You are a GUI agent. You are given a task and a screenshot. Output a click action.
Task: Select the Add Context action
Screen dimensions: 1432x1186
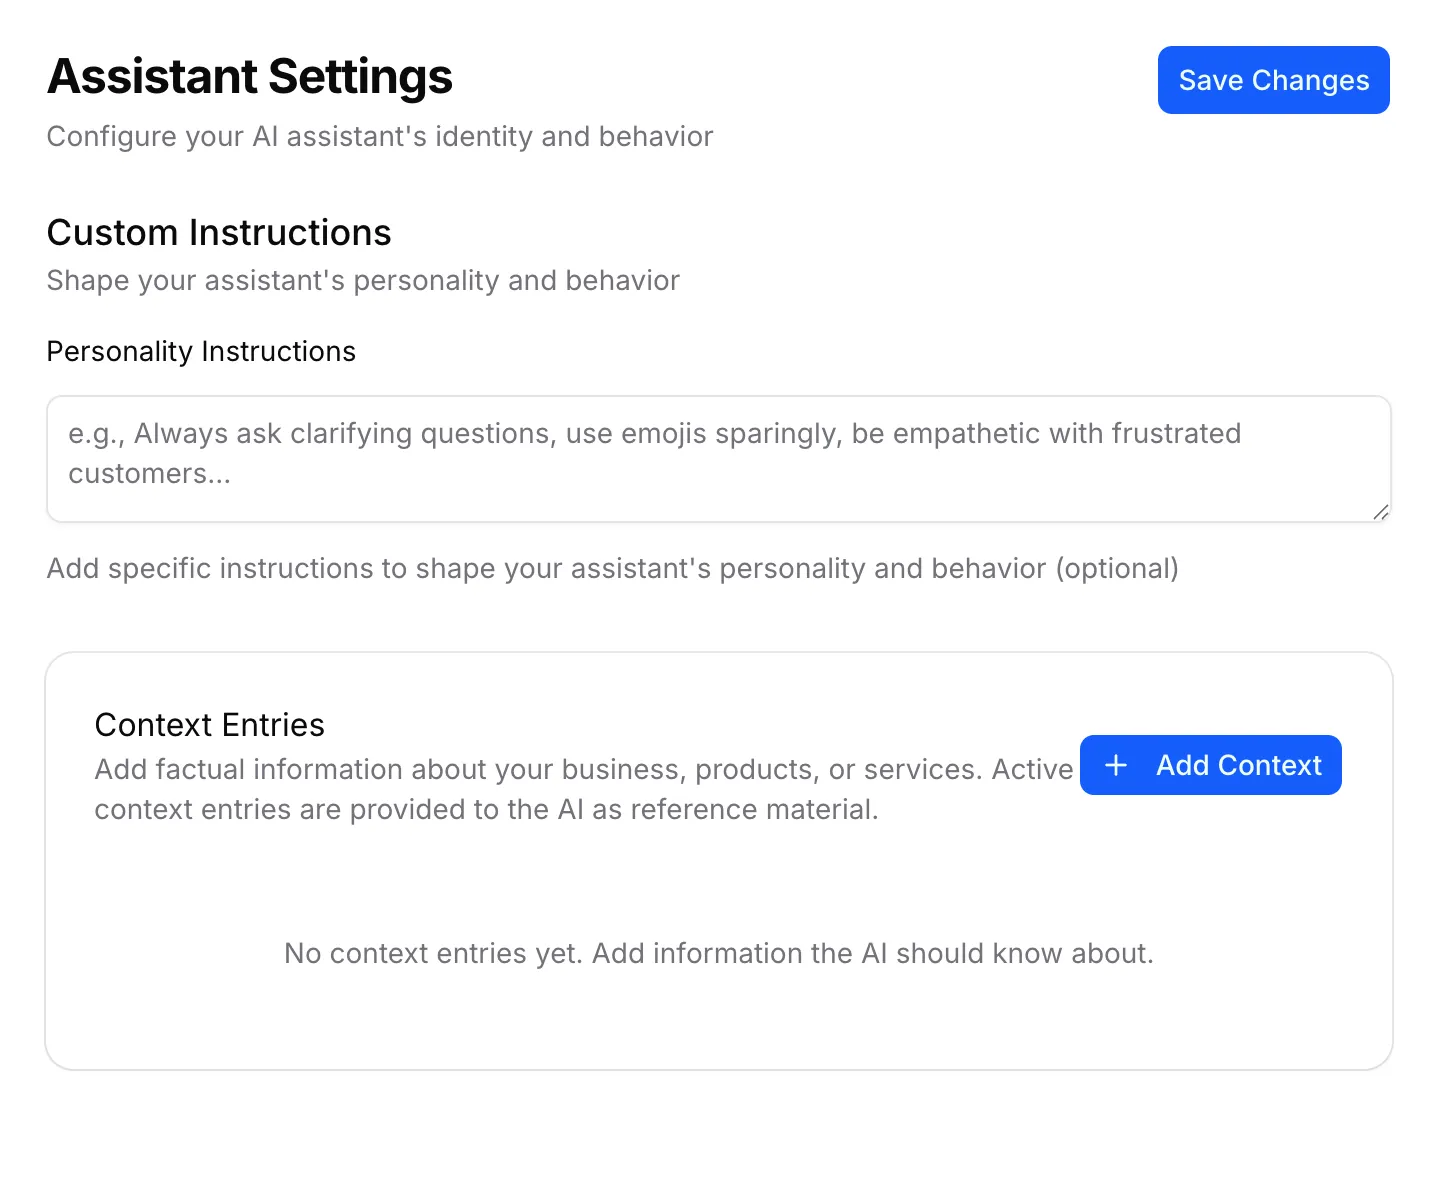point(1210,764)
